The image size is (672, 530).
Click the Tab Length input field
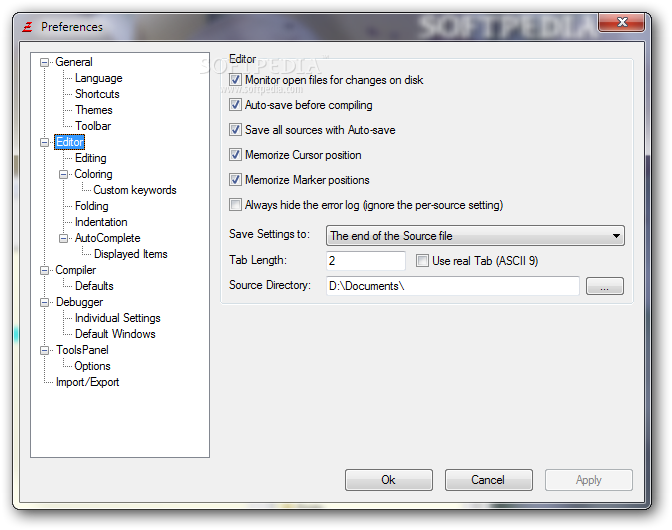click(366, 261)
